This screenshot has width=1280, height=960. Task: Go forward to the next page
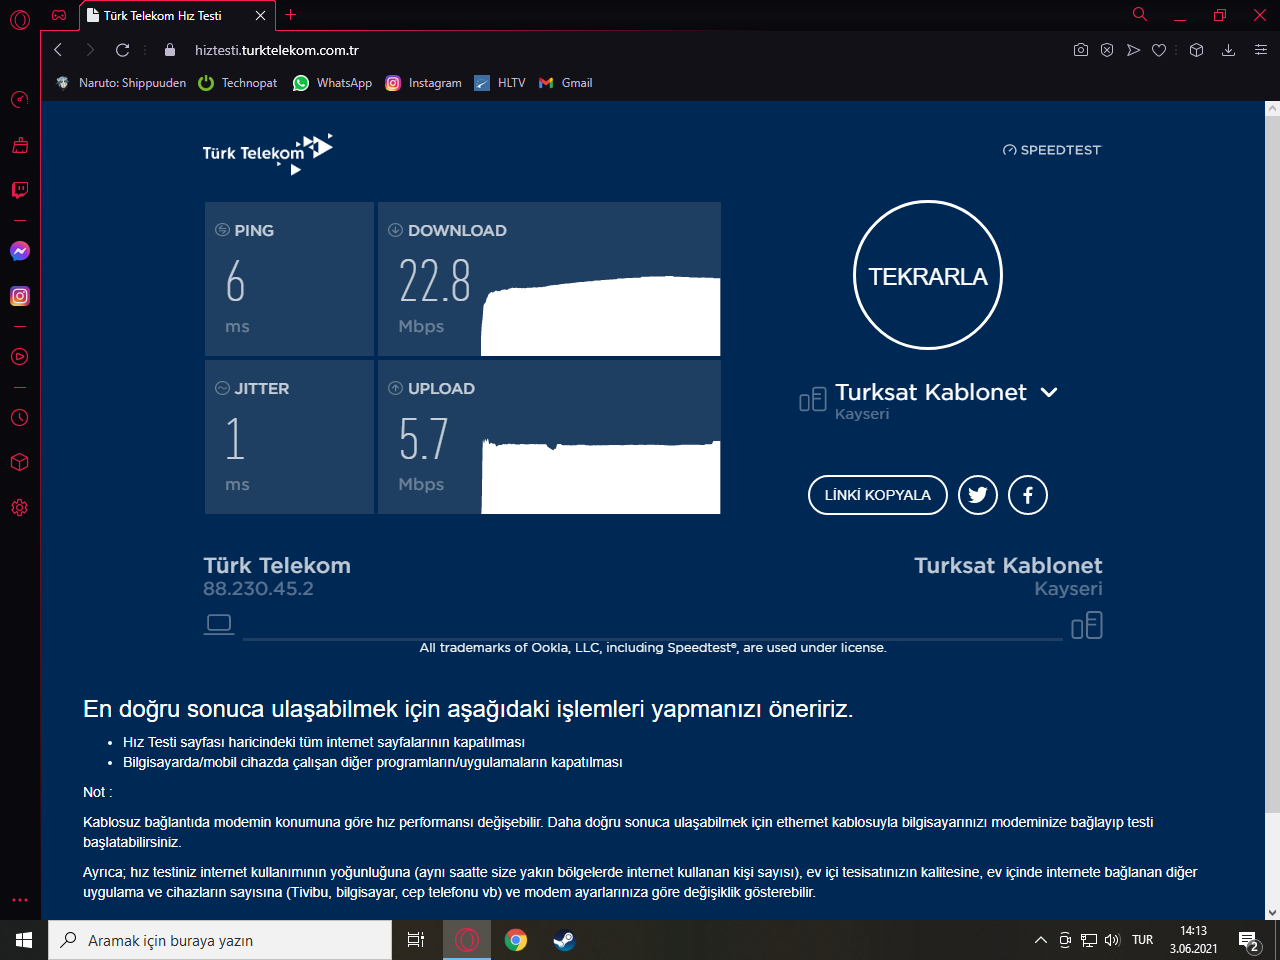pyautogui.click(x=90, y=50)
